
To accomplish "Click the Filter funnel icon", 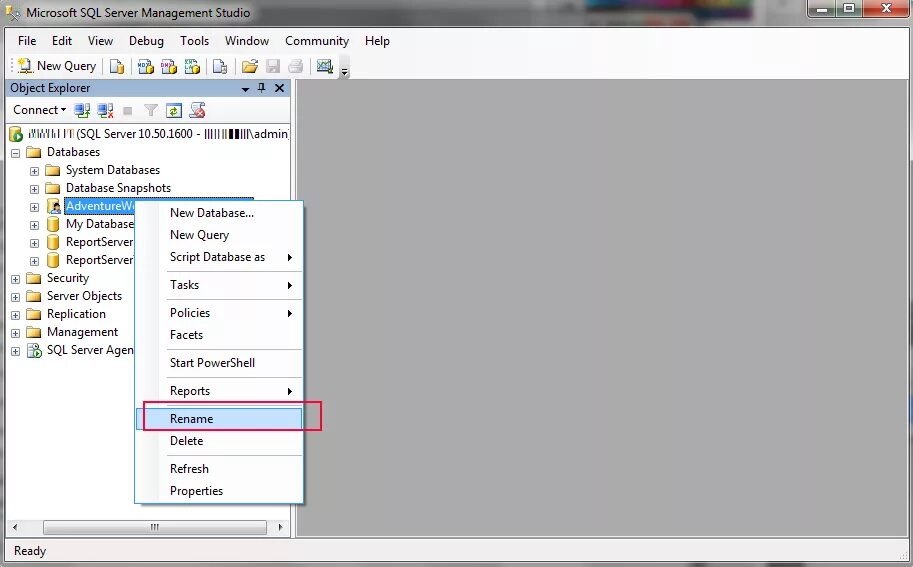I will click(x=151, y=110).
